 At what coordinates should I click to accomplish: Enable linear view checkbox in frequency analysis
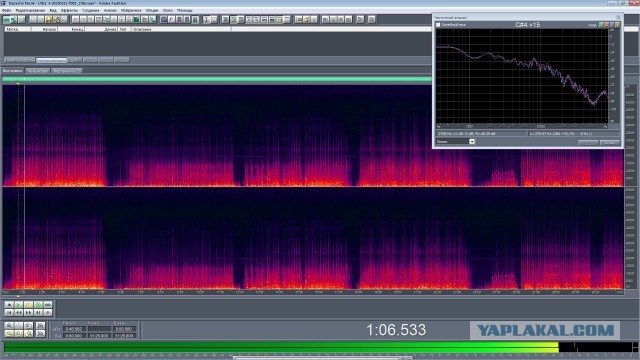coord(438,25)
